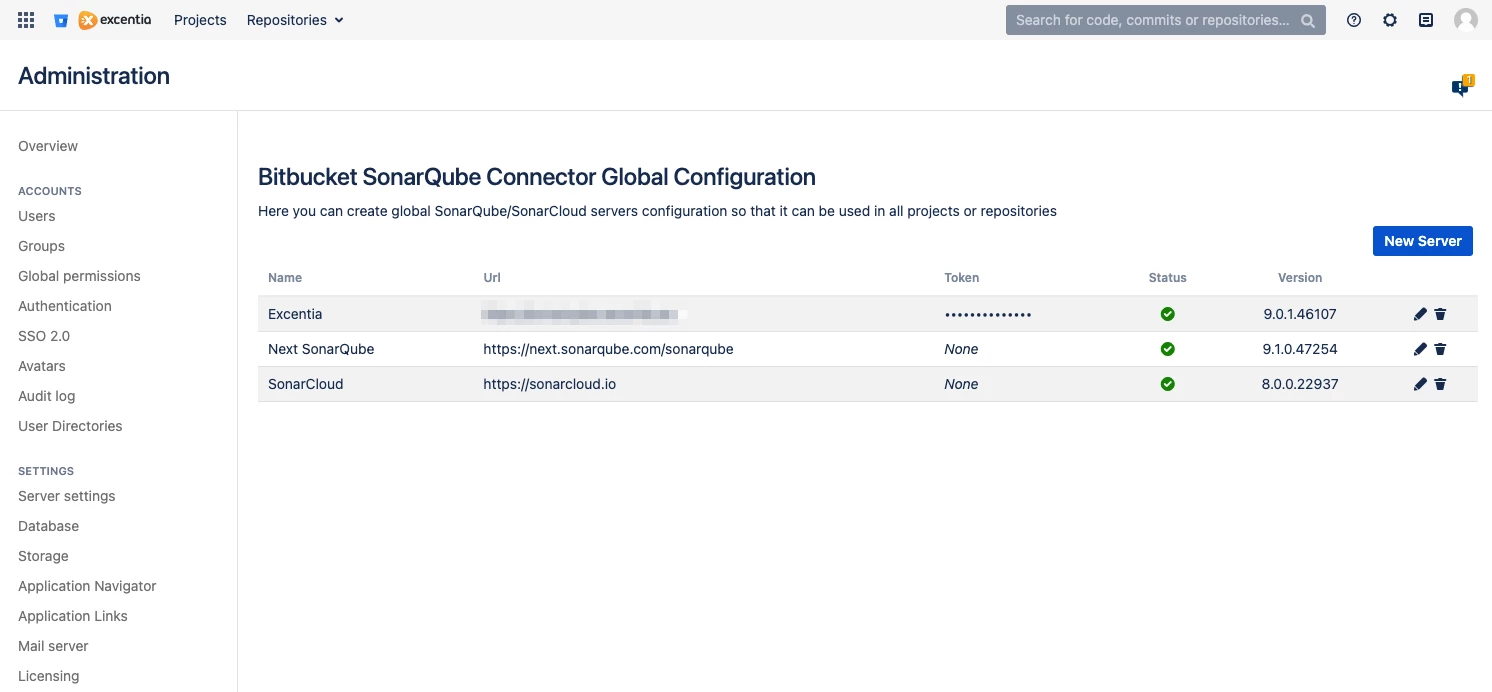Open the Licensing settings page

48,675
